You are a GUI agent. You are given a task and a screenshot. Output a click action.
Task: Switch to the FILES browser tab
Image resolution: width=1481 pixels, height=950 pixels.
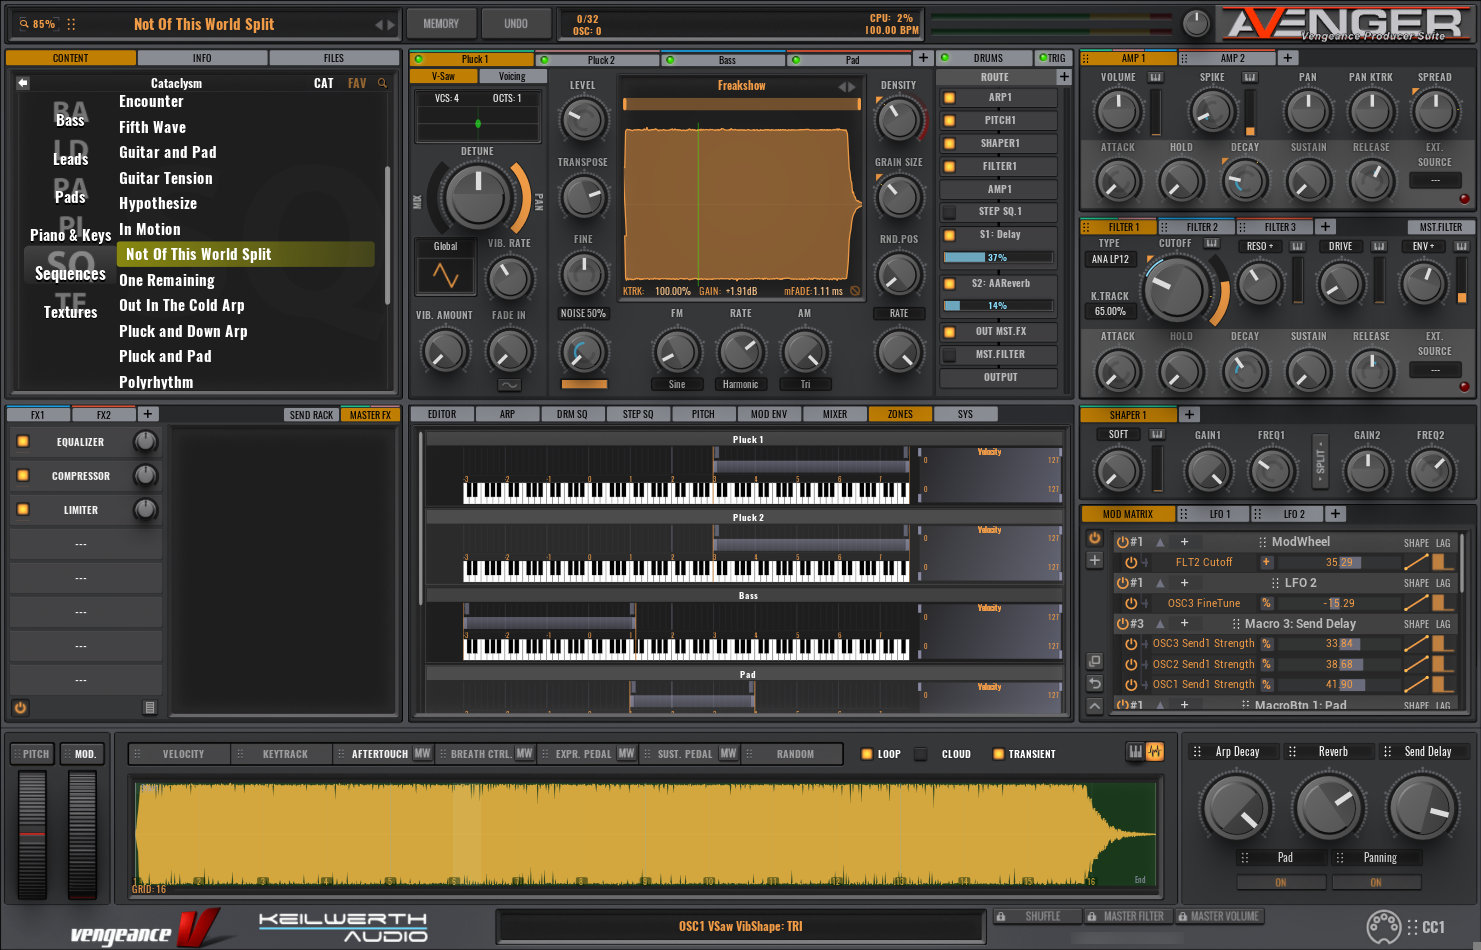334,58
